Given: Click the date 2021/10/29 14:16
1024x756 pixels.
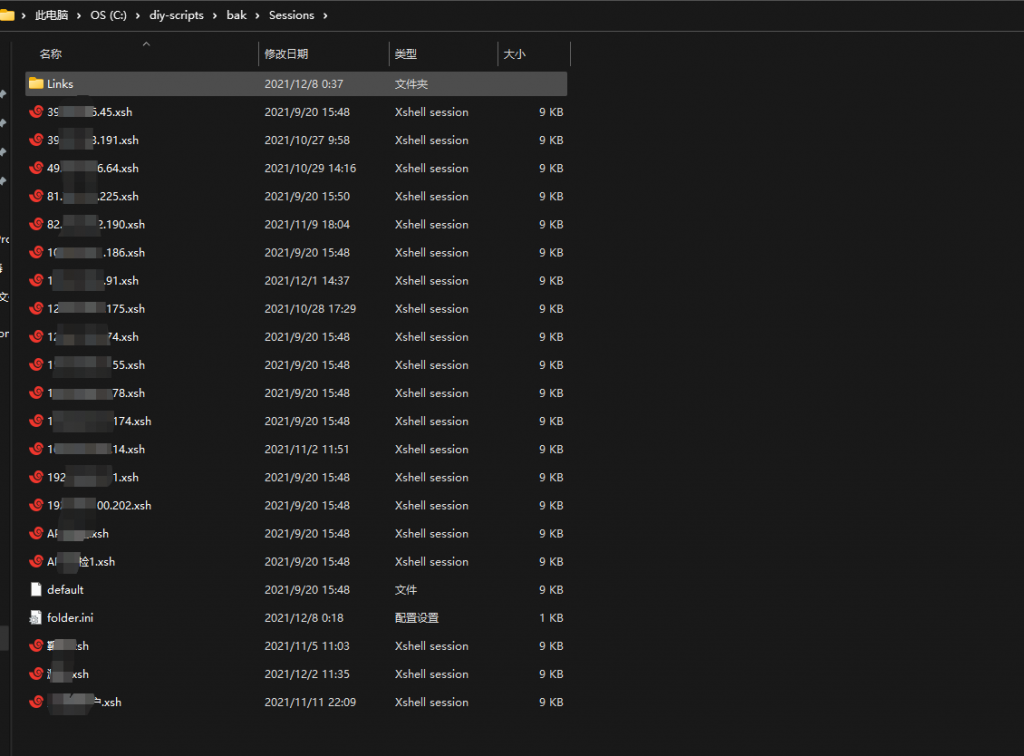Looking at the screenshot, I should point(310,168).
